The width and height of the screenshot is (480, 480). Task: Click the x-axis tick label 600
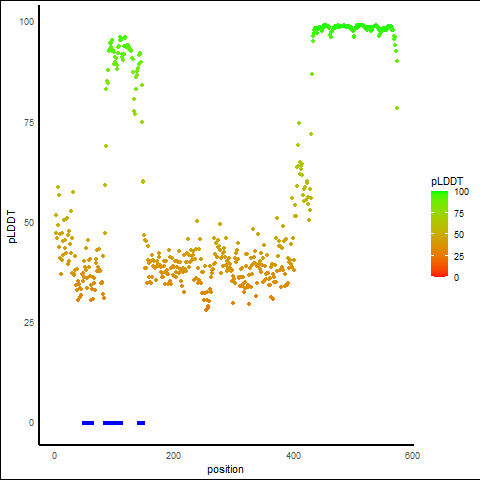point(412,456)
